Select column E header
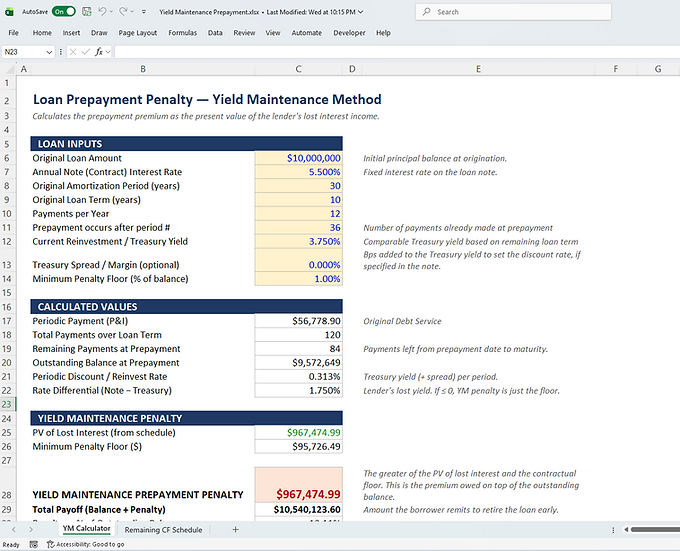The width and height of the screenshot is (680, 551). 478,69
